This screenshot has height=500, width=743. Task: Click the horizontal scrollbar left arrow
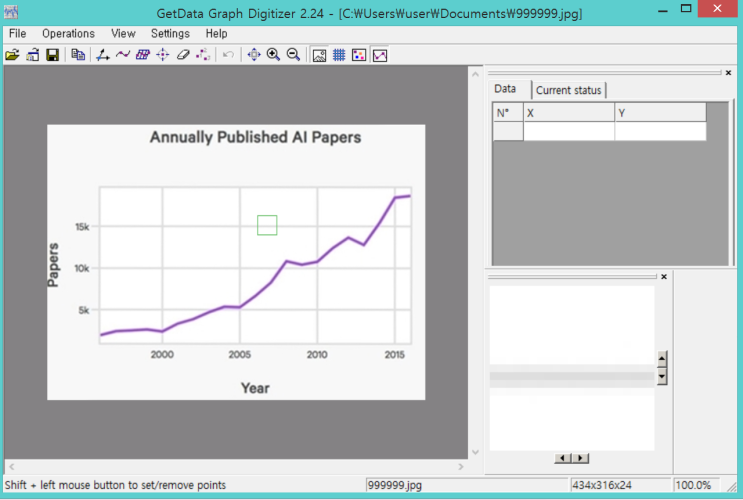coord(12,467)
